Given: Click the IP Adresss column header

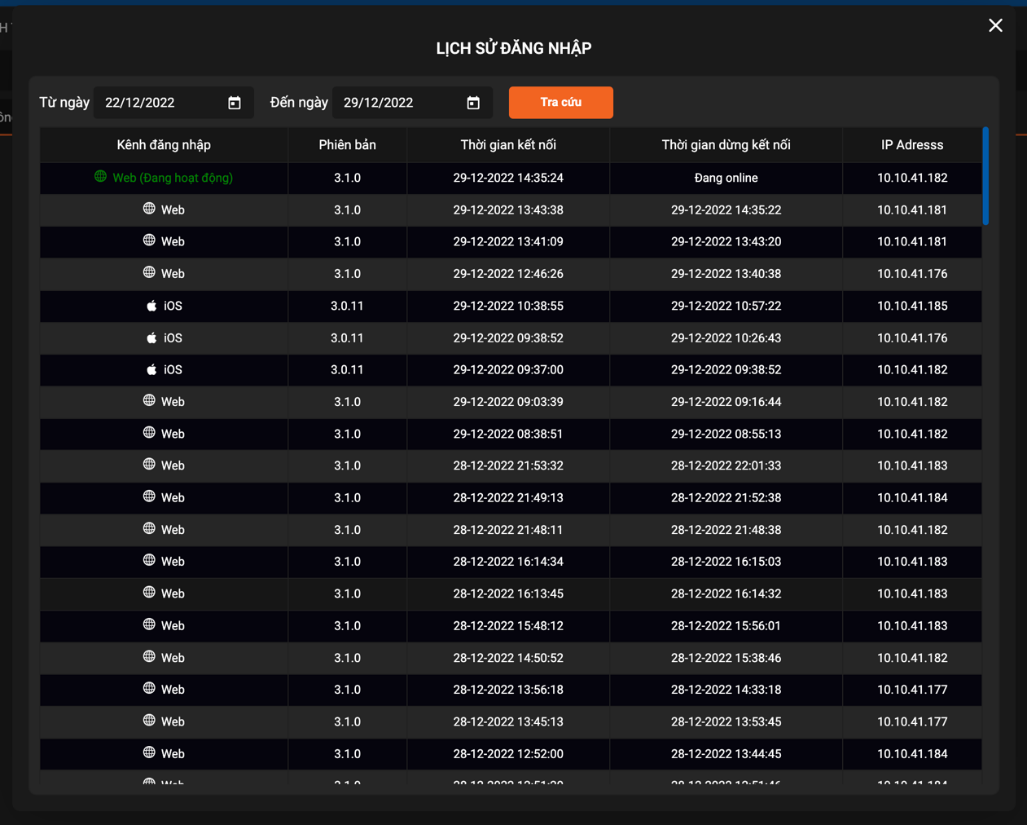Looking at the screenshot, I should click(x=912, y=145).
